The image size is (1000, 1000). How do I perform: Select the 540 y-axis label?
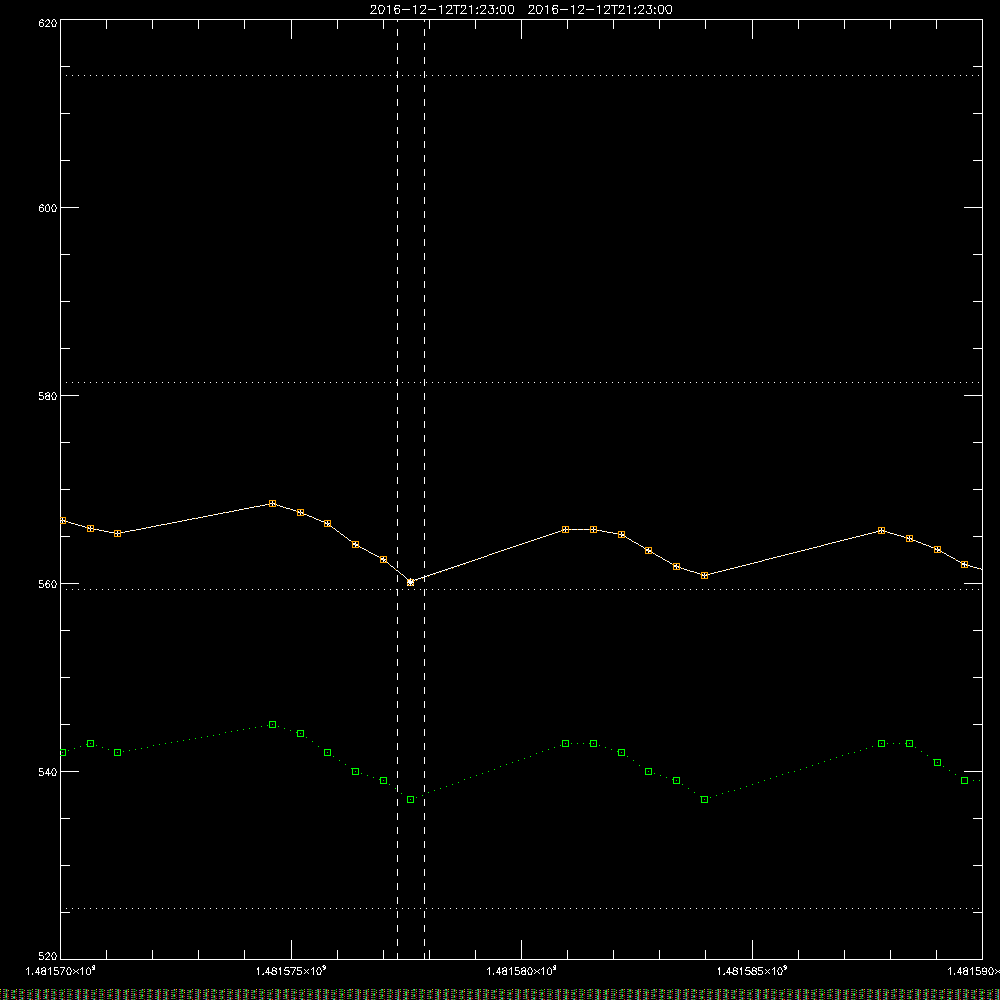(48, 772)
